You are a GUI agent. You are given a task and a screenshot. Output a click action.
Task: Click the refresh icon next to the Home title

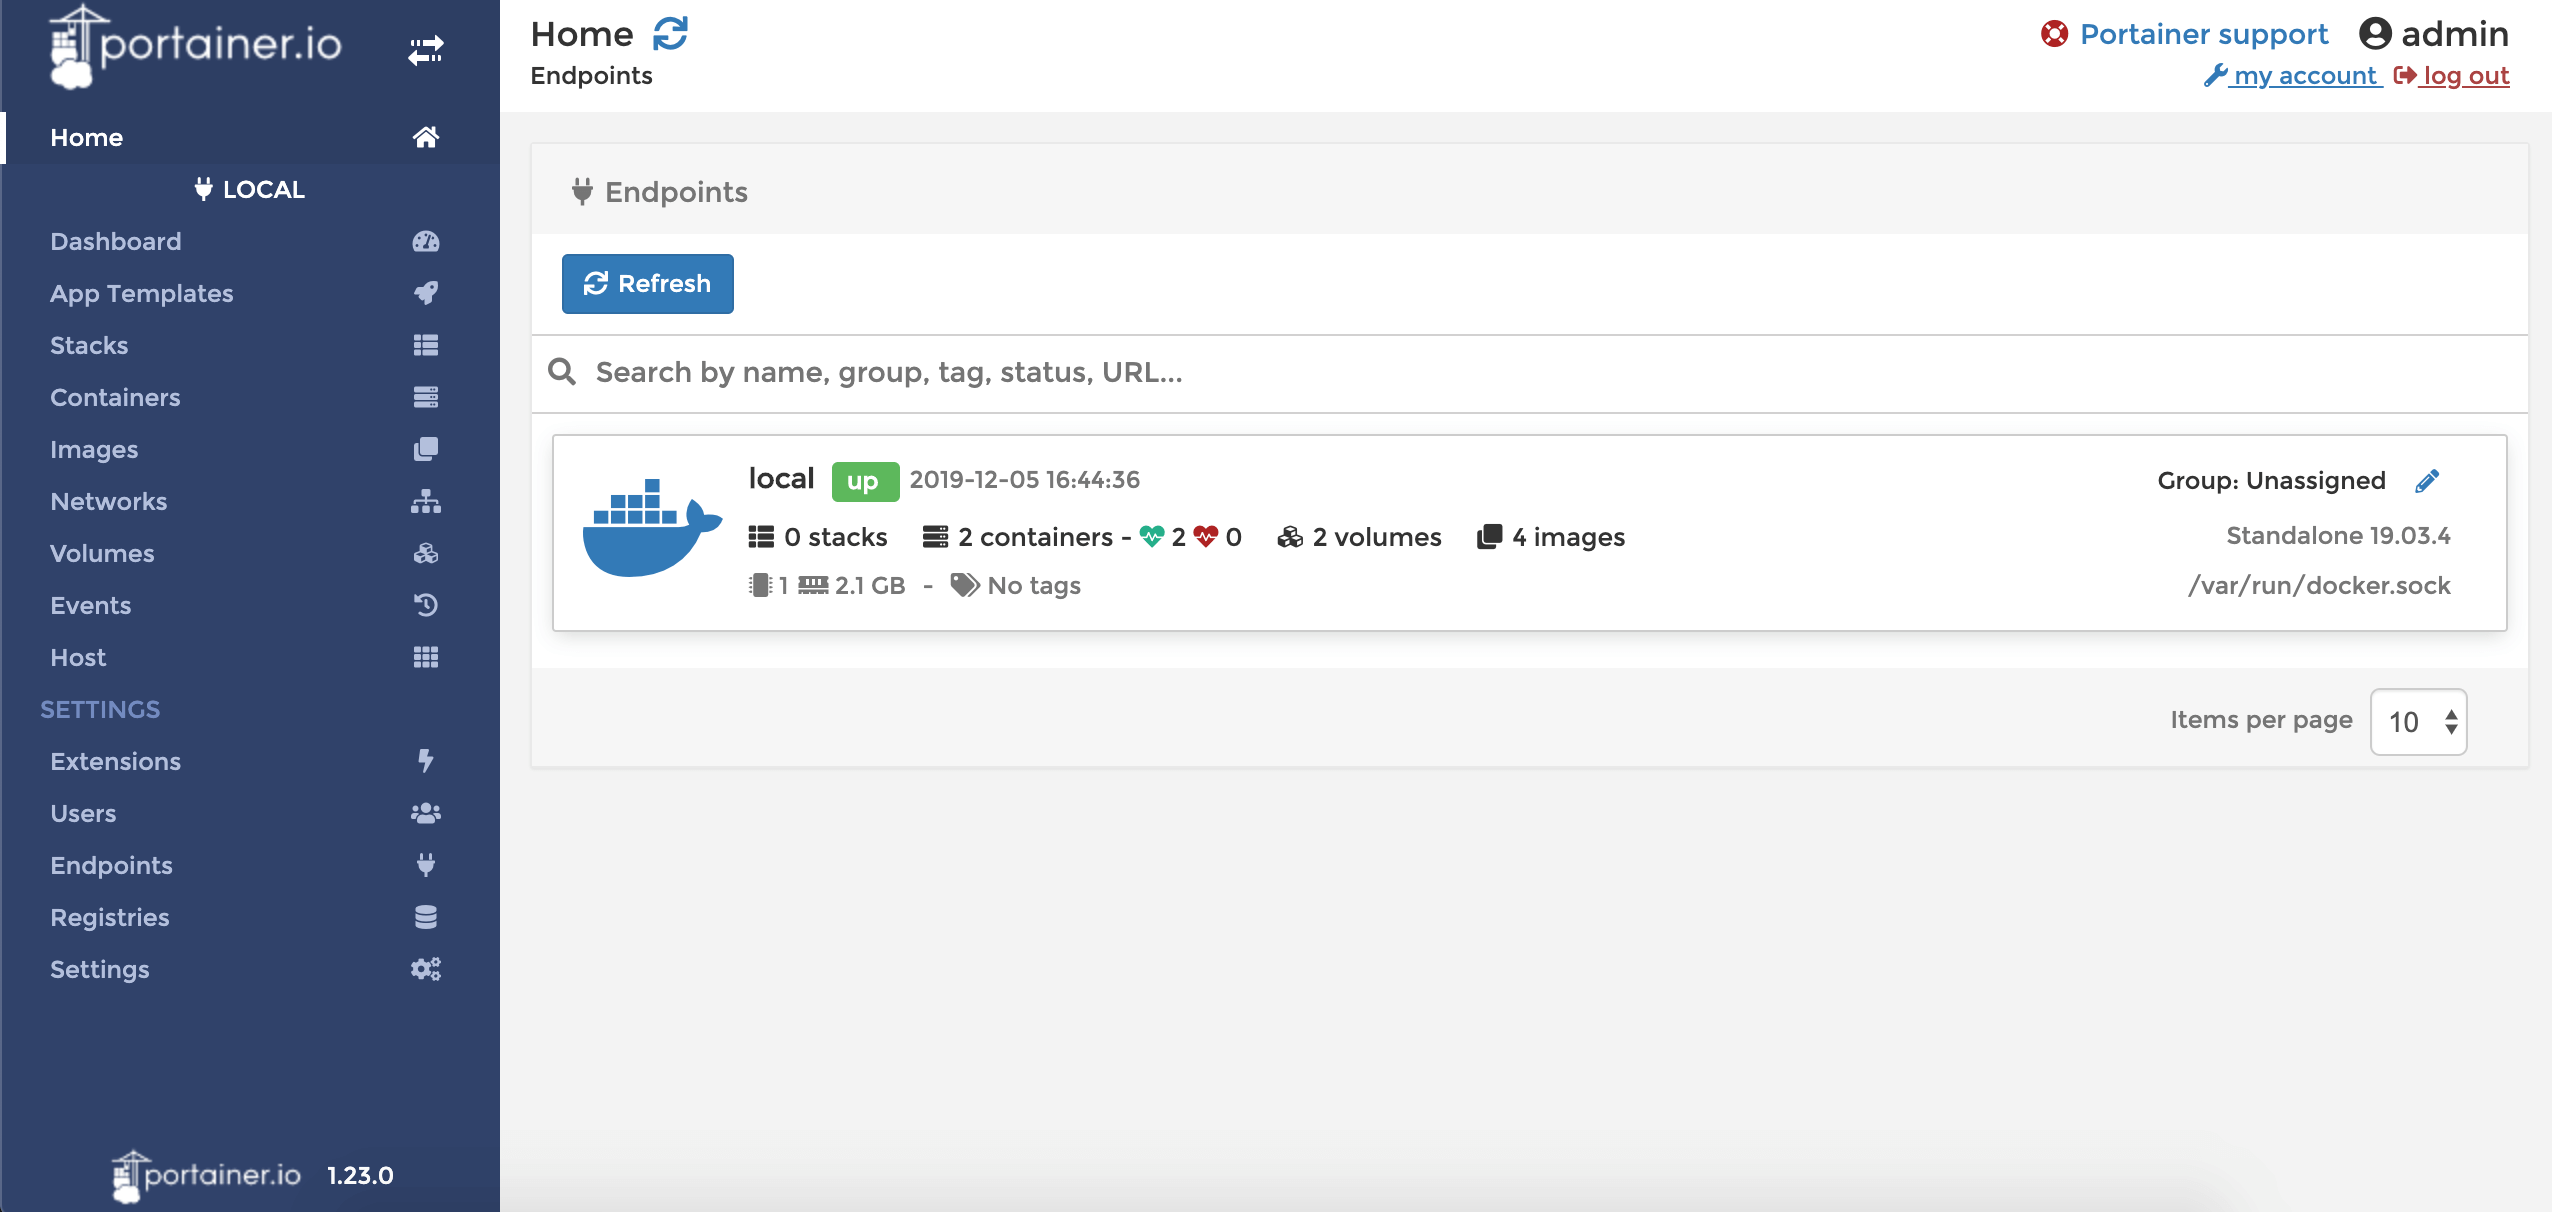tap(670, 34)
